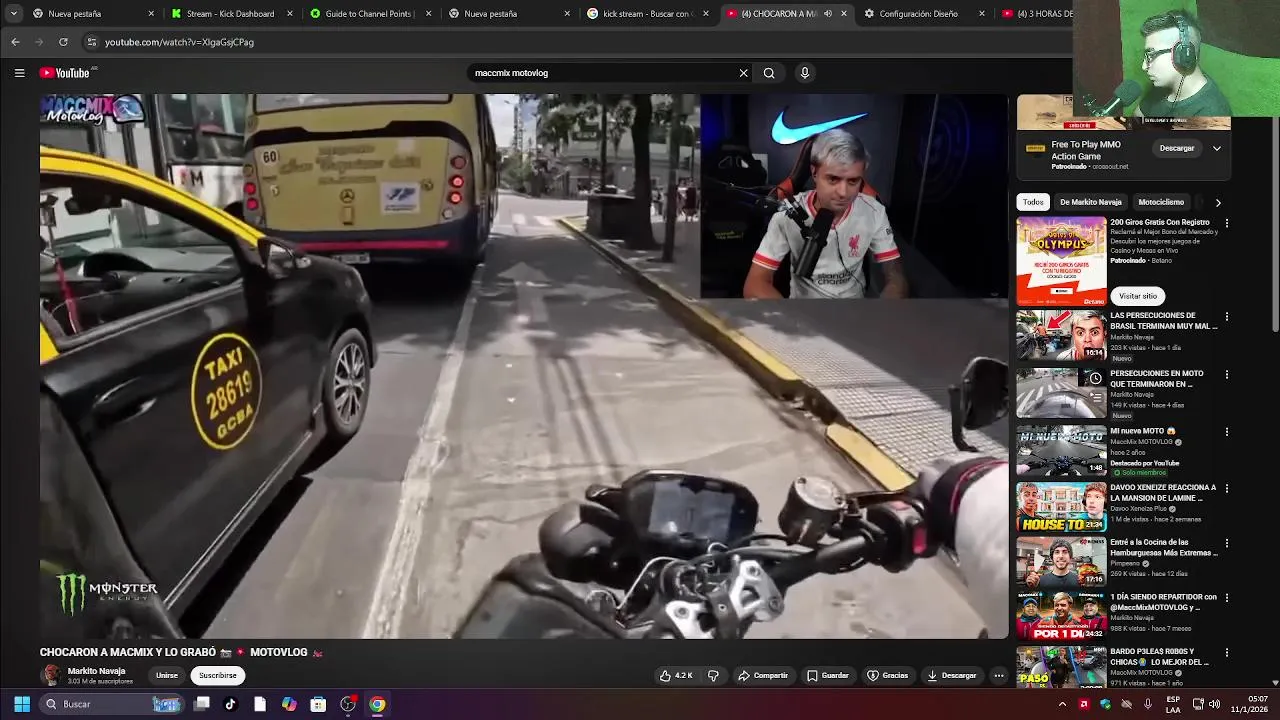The width and height of the screenshot is (1280, 720).
Task: Close the Stream - Kick Dashboard tab
Action: [290, 14]
